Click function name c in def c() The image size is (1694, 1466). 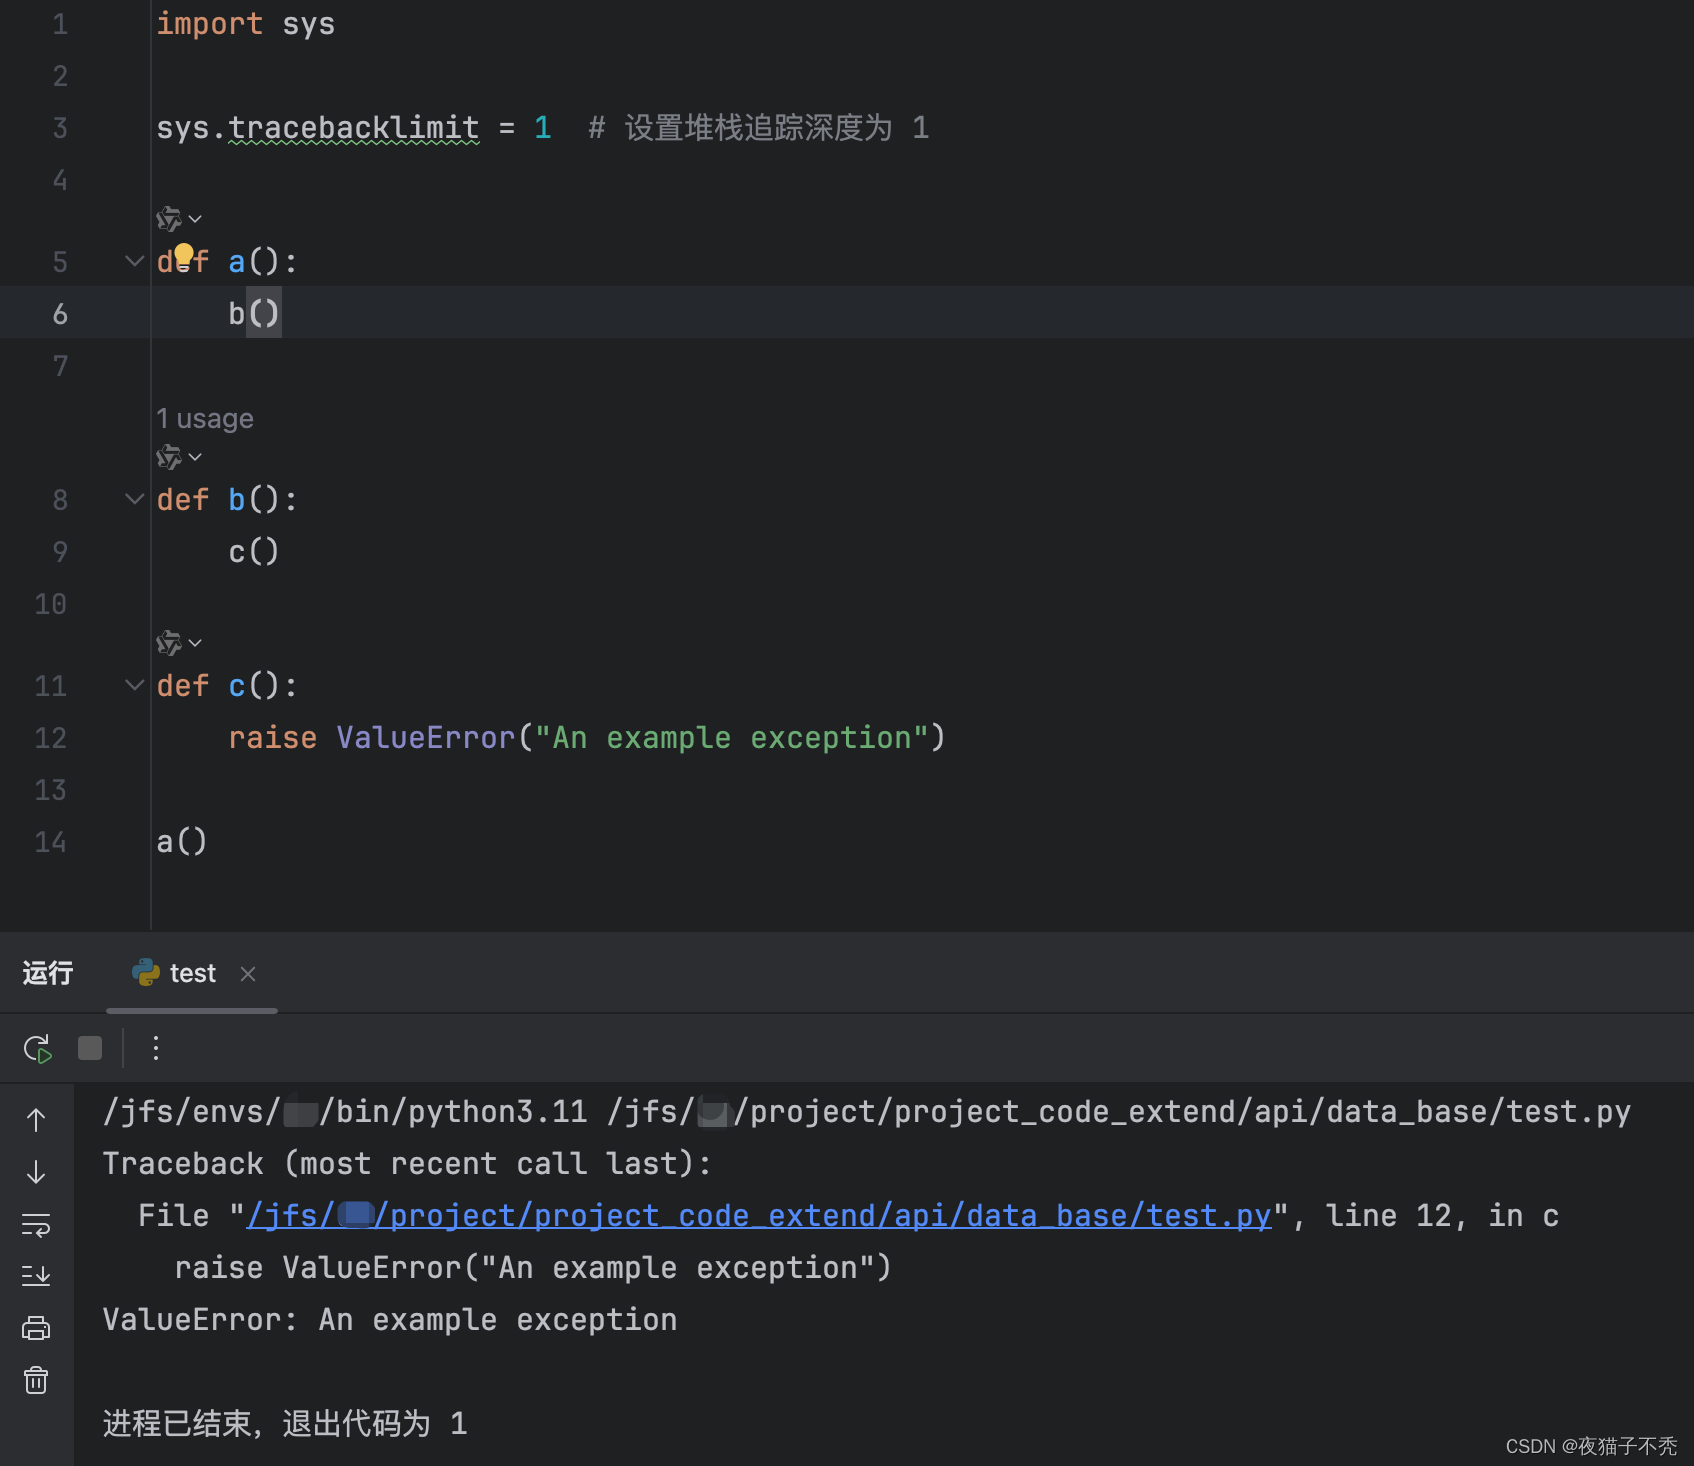pyautogui.click(x=237, y=686)
